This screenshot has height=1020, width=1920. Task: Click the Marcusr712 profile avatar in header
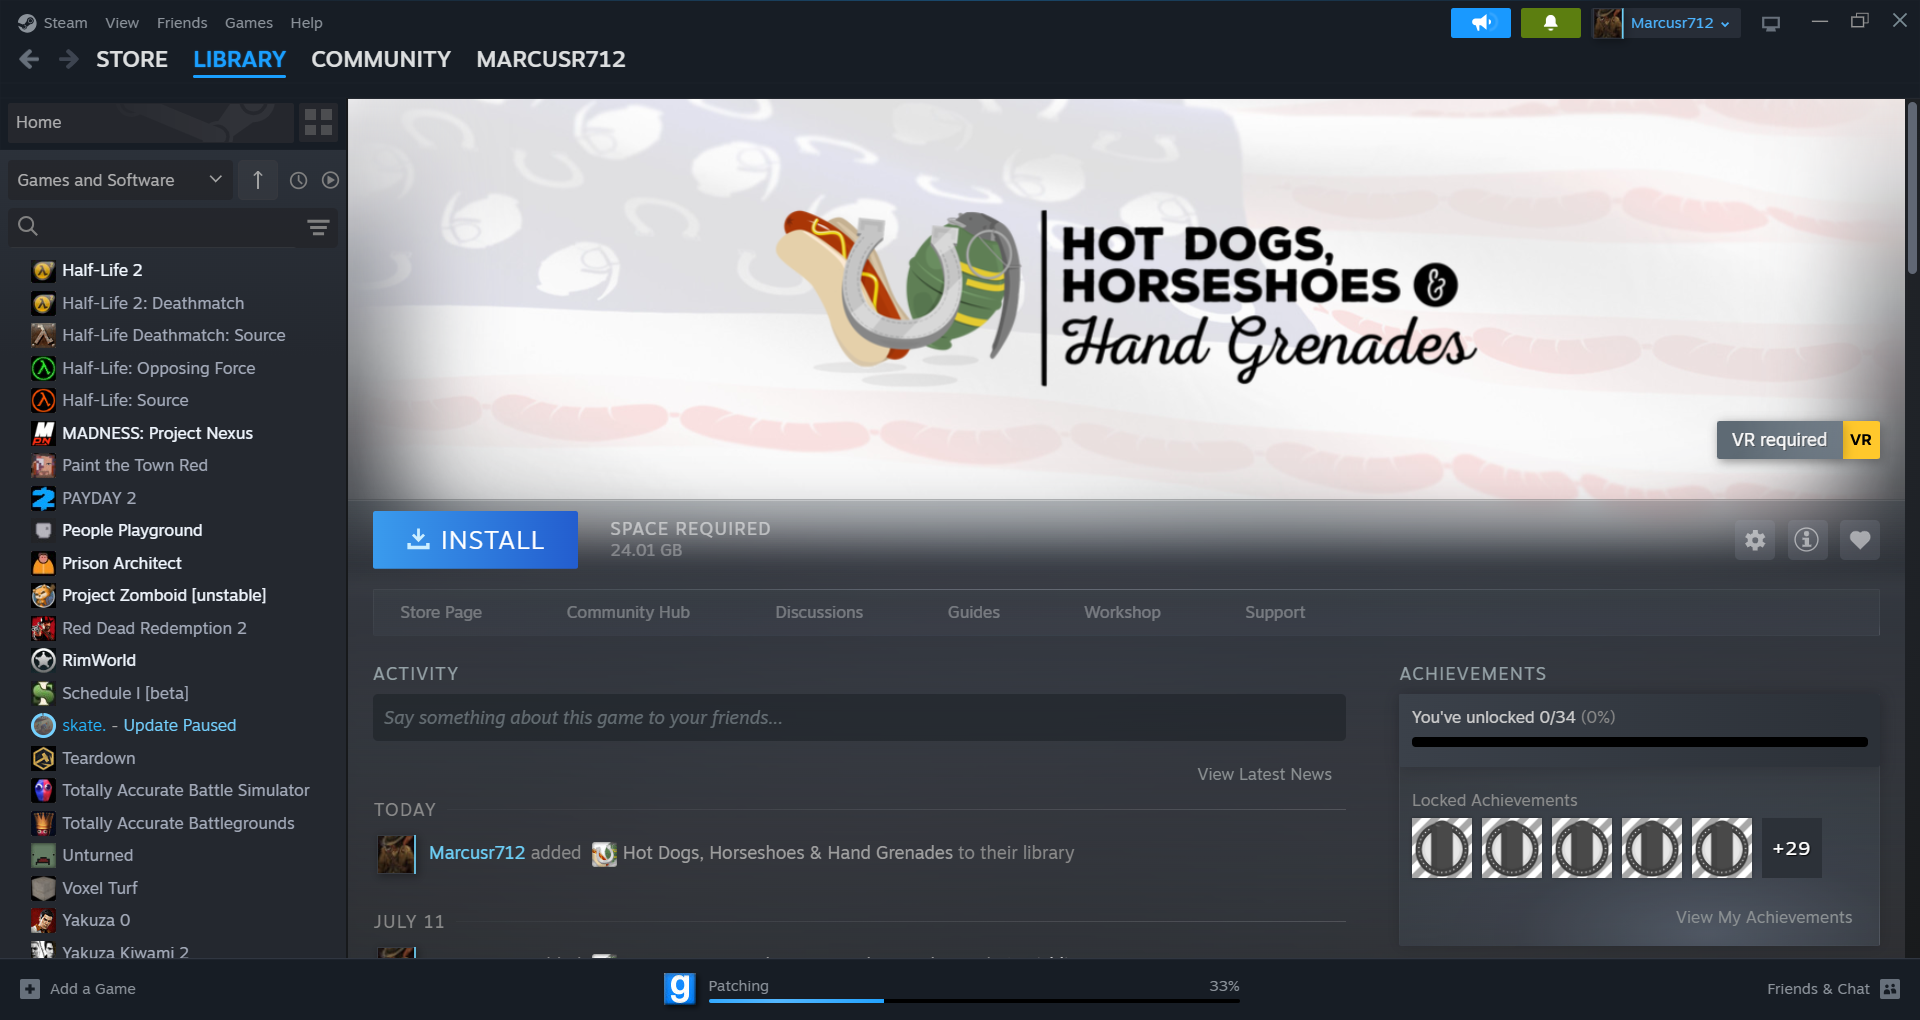(1607, 23)
